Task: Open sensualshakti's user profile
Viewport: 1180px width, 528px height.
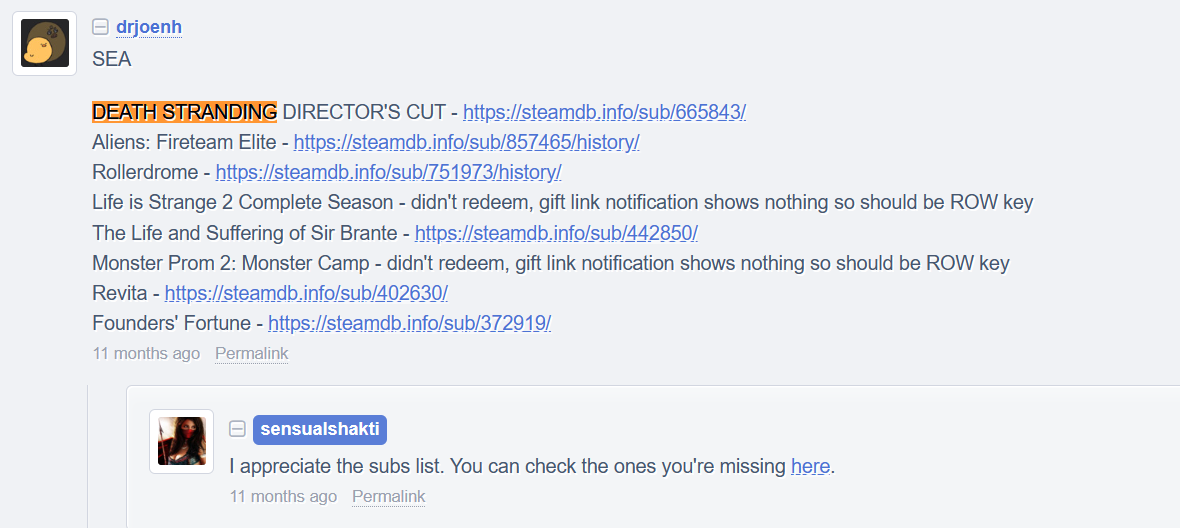Action: pos(319,429)
